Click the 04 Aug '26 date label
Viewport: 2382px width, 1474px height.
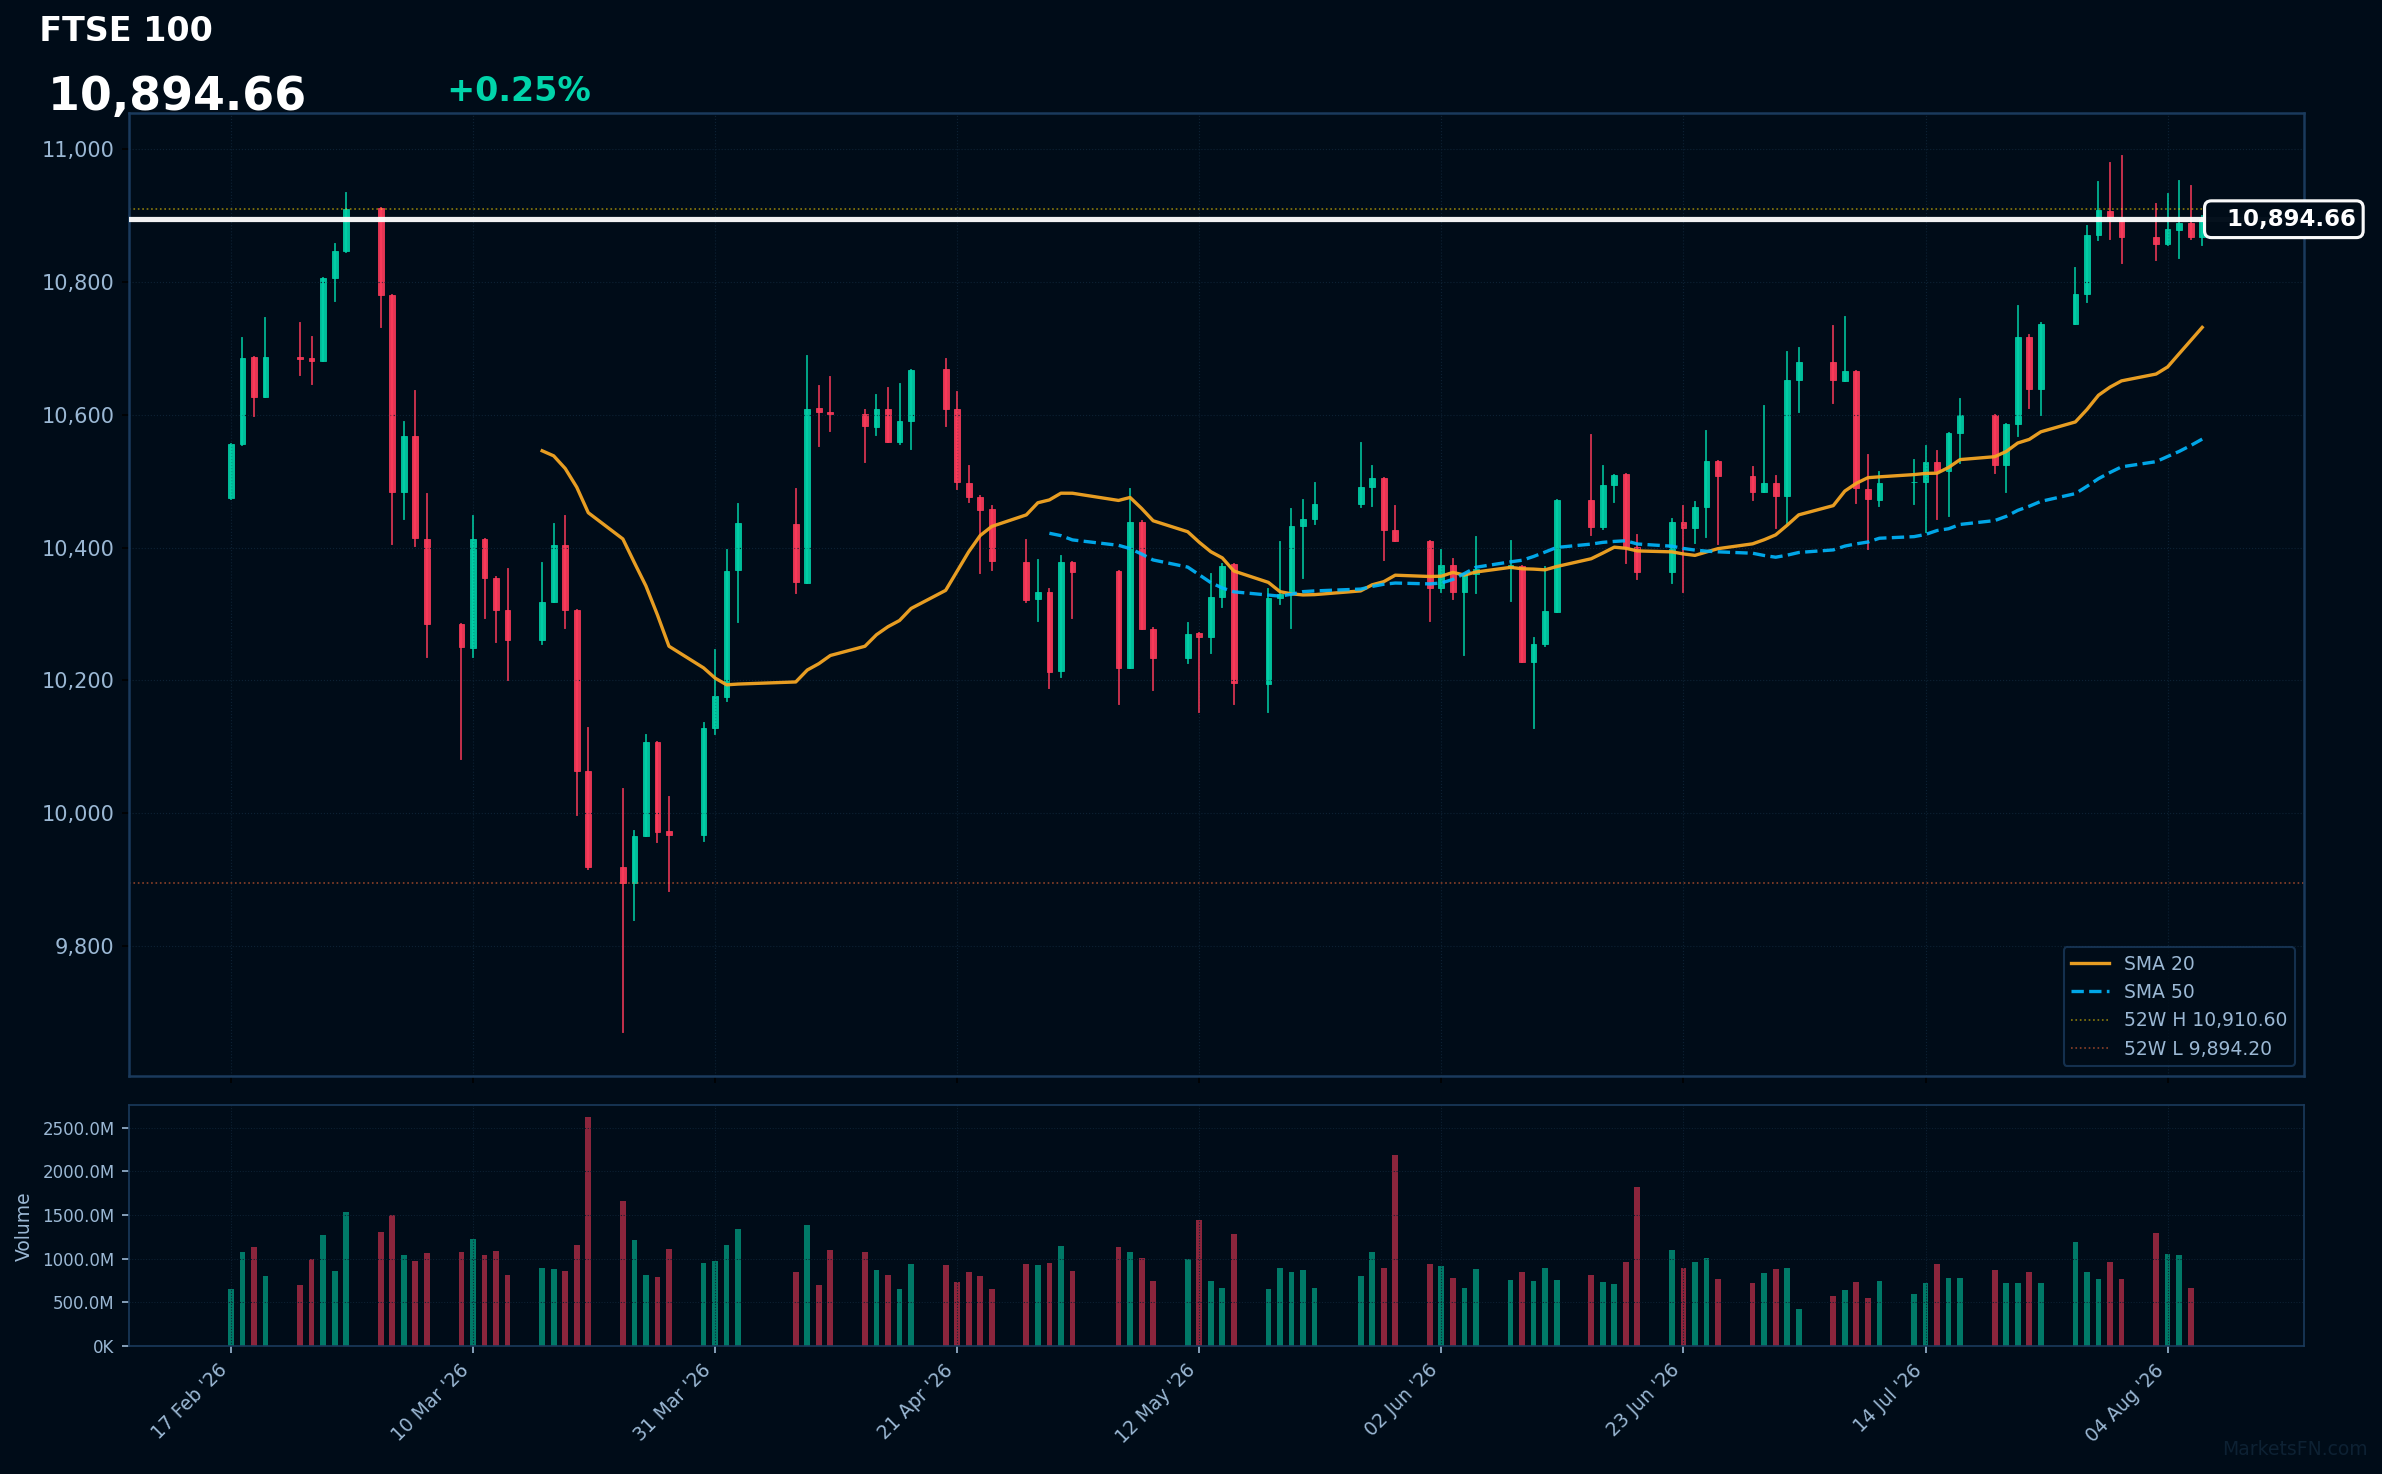[x=2126, y=1400]
